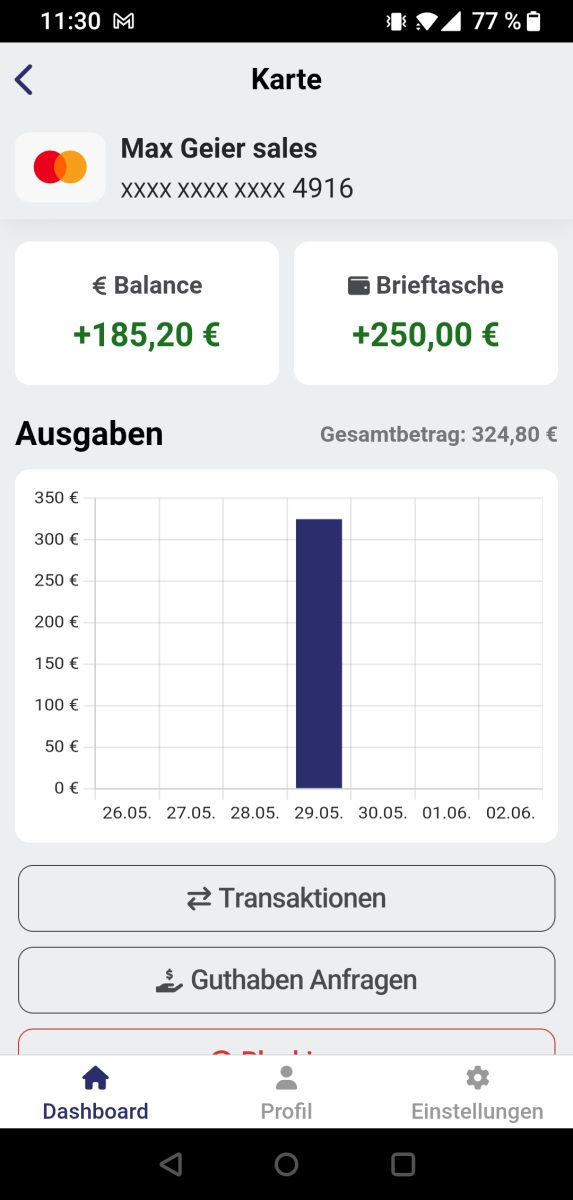Tap the Android home circle button
This screenshot has width=573, height=1200.
click(286, 1164)
